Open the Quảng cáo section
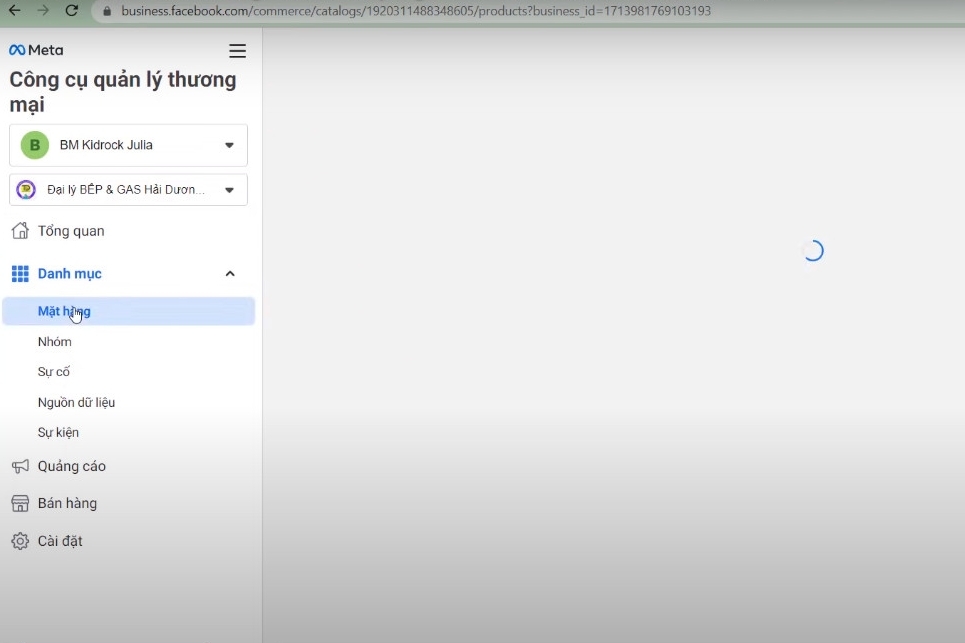Screen dimensions: 965x643 click(x=71, y=466)
